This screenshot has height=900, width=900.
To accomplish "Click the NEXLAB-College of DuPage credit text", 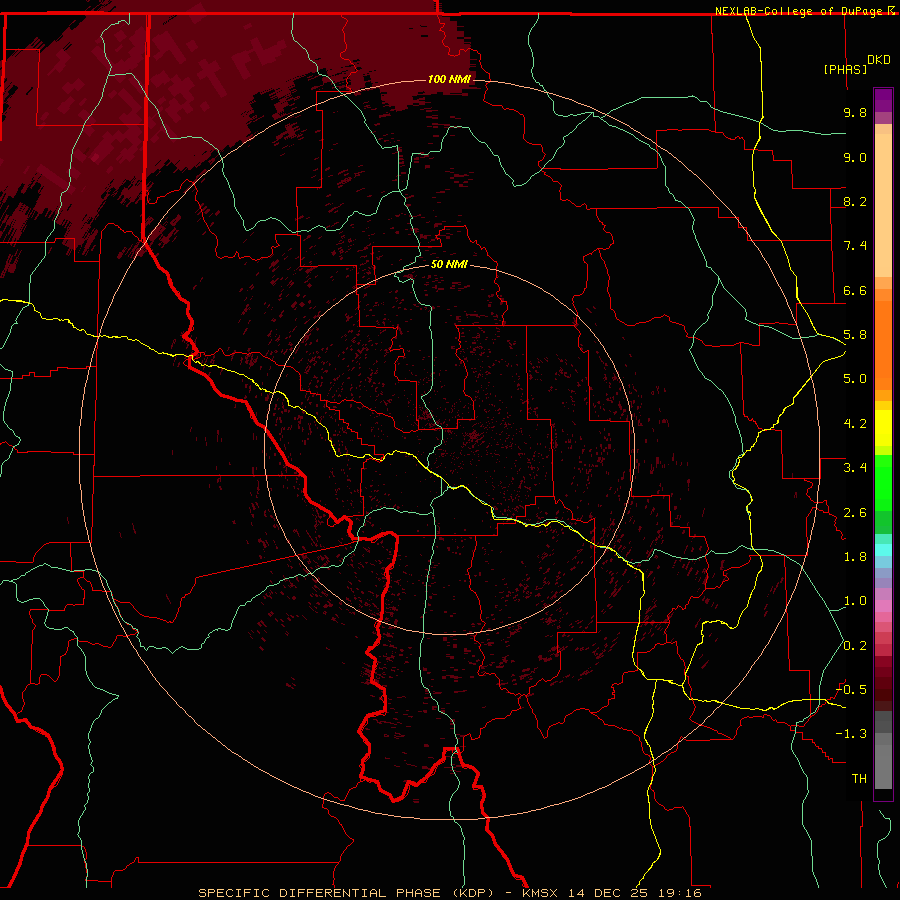I will pos(800,11).
